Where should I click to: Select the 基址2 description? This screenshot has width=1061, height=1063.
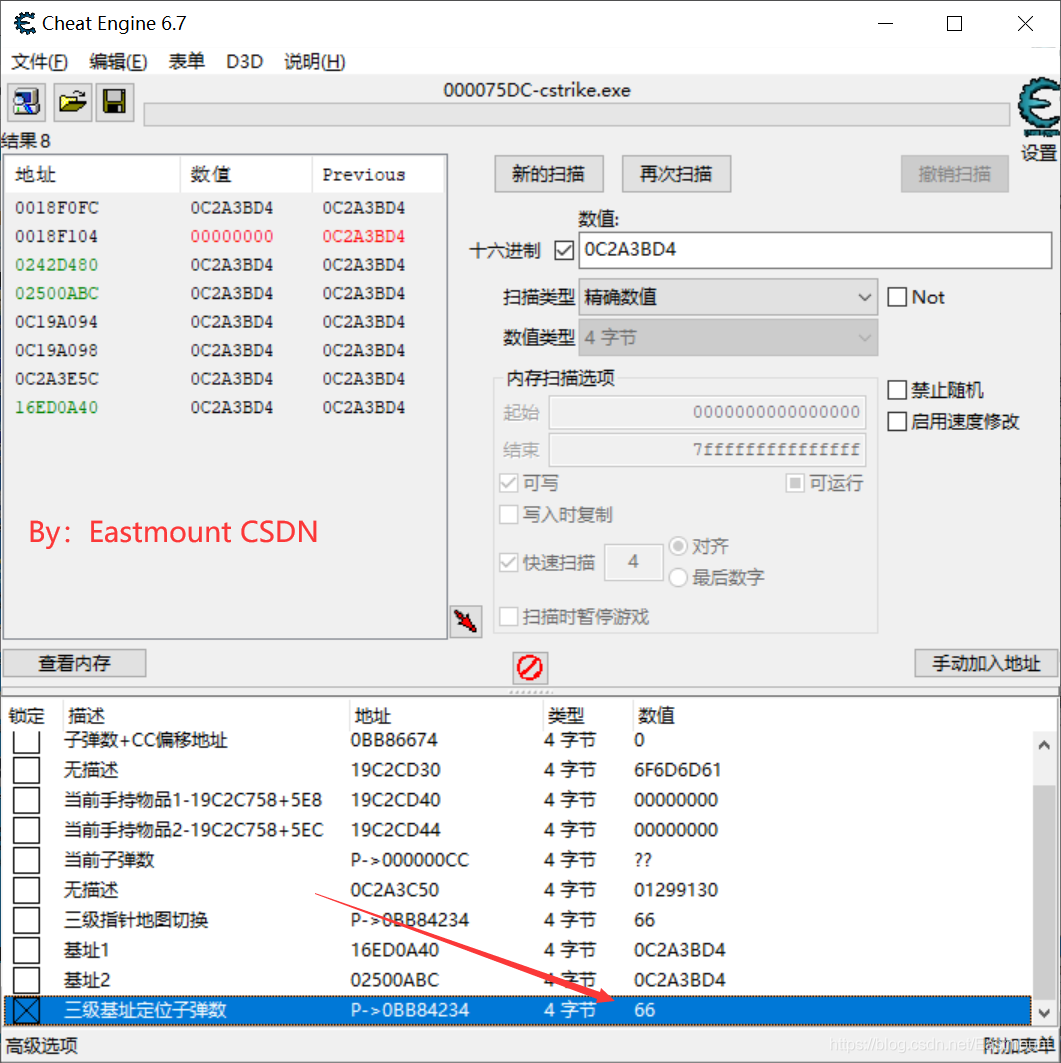(x=87, y=980)
